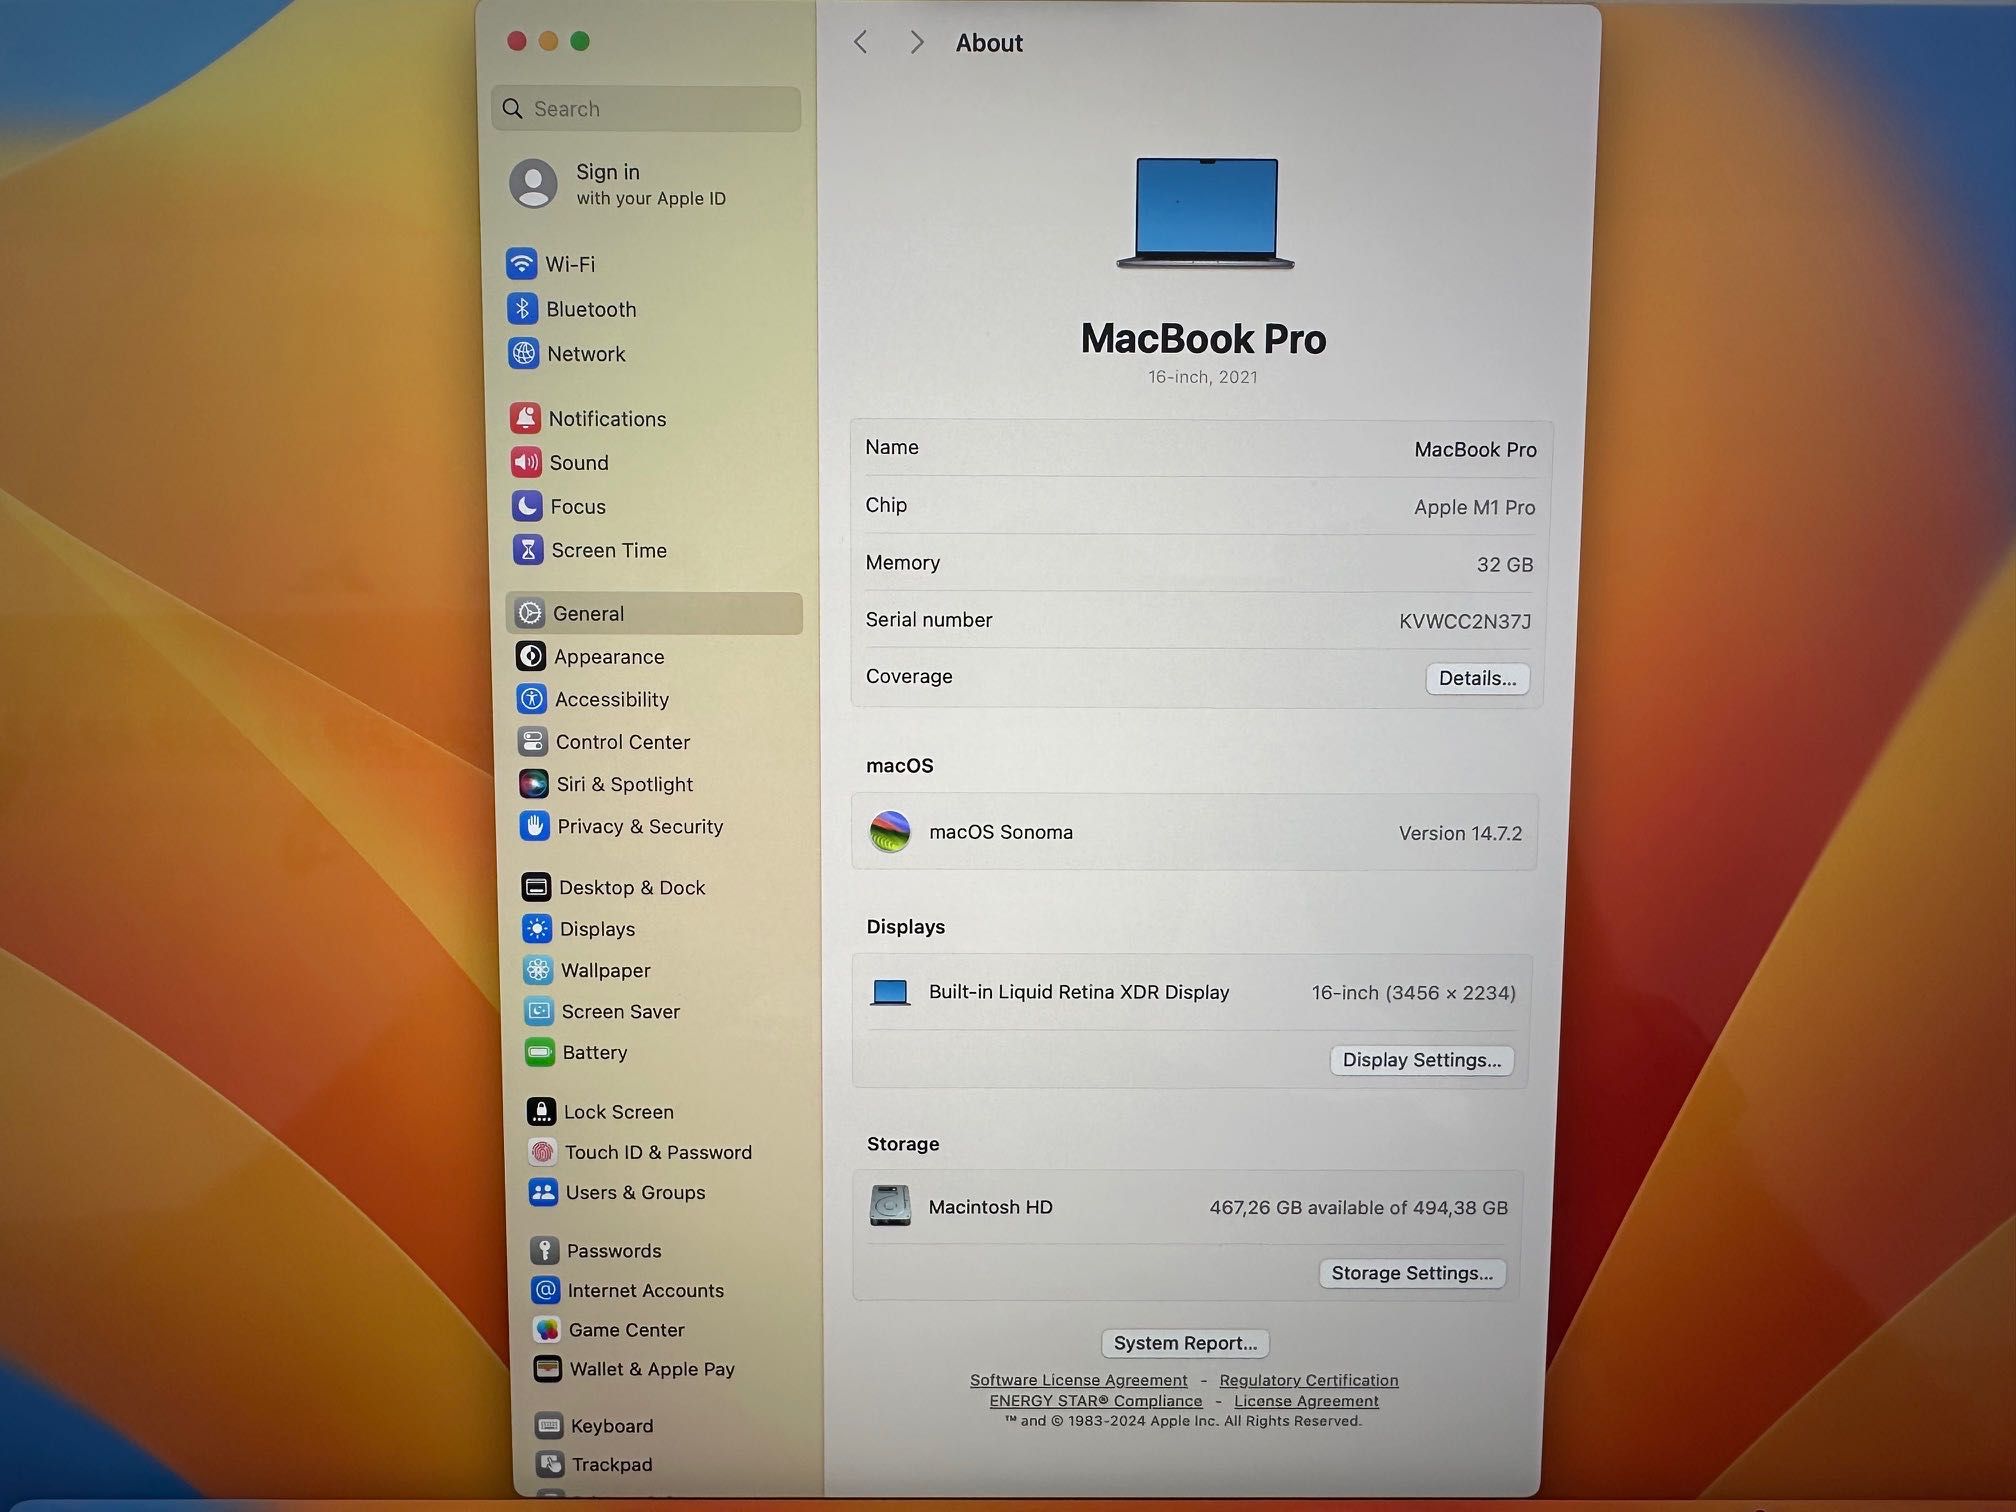The image size is (2016, 1512).
Task: Open the Lock Screen padlock icon
Action: pyautogui.click(x=541, y=1111)
